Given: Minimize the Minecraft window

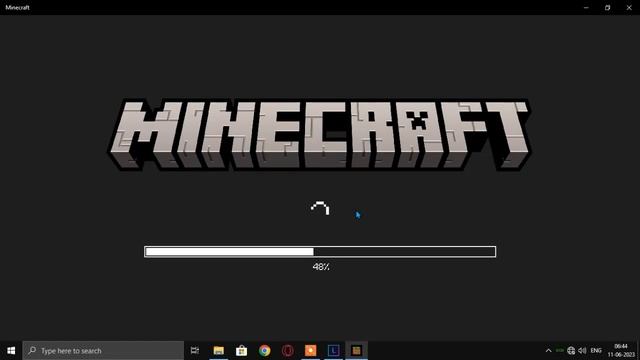Looking at the screenshot, I should [x=586, y=7].
